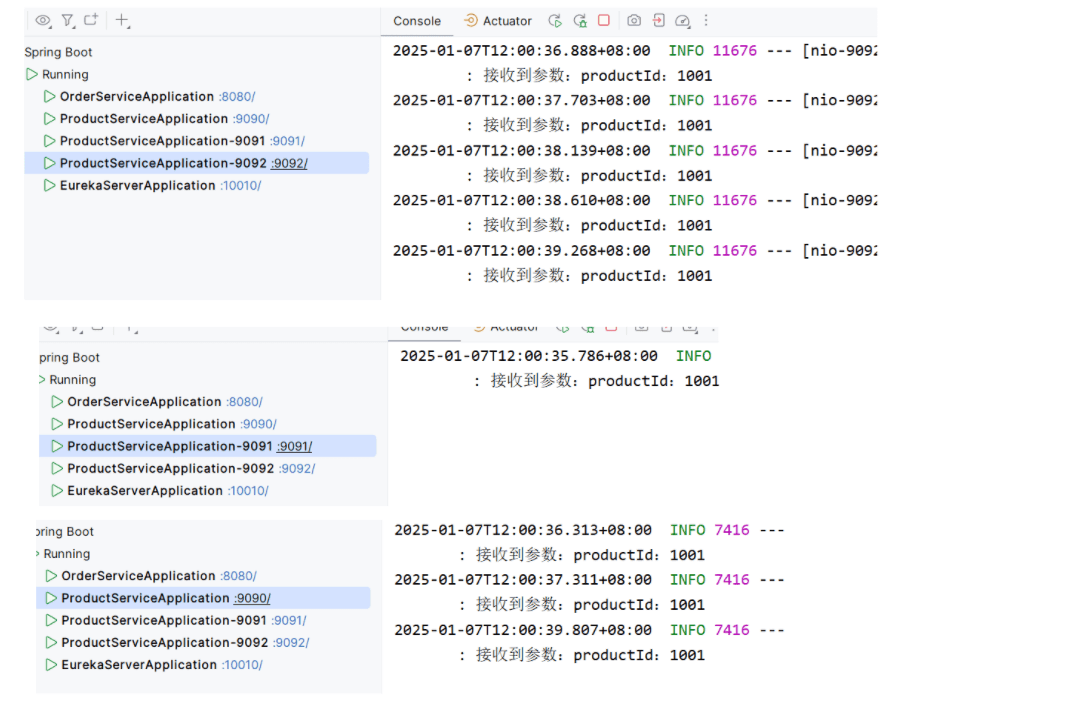Stop the service with the red square icon
This screenshot has width=1073, height=726.
pos(604,21)
